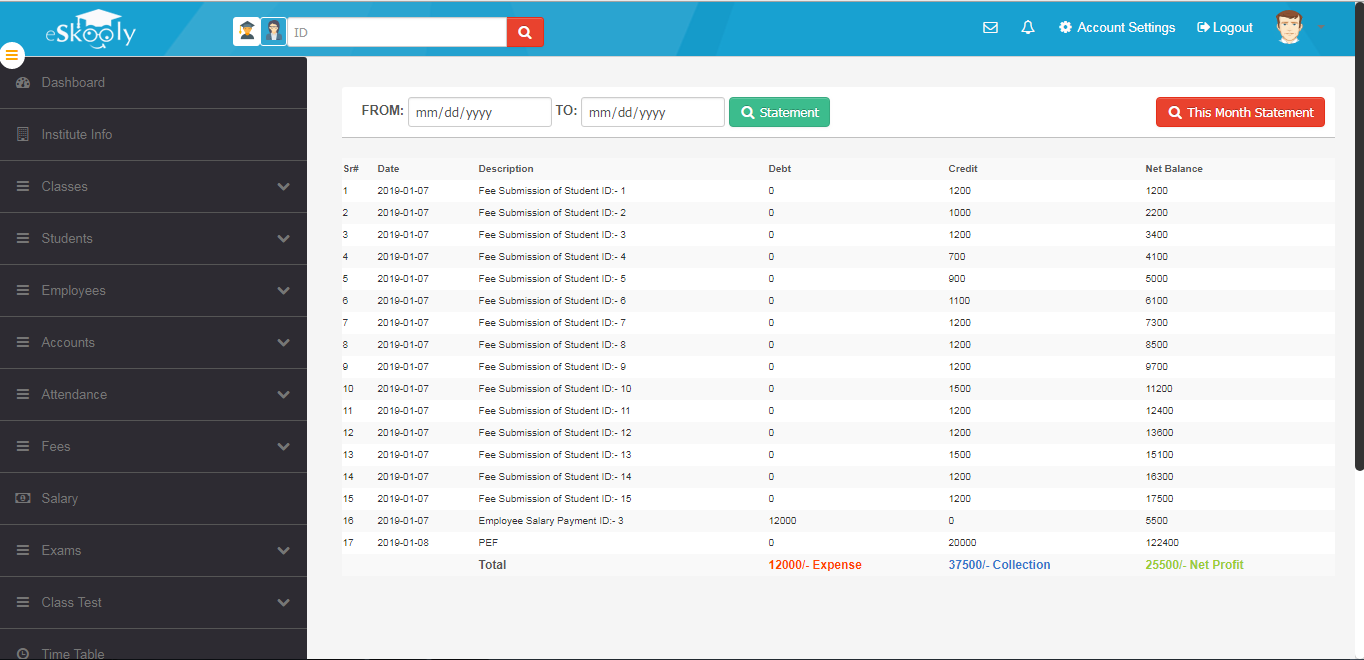Screen dimensions: 1364x660
Task: Click the Employees list icon
Action: [23, 291]
